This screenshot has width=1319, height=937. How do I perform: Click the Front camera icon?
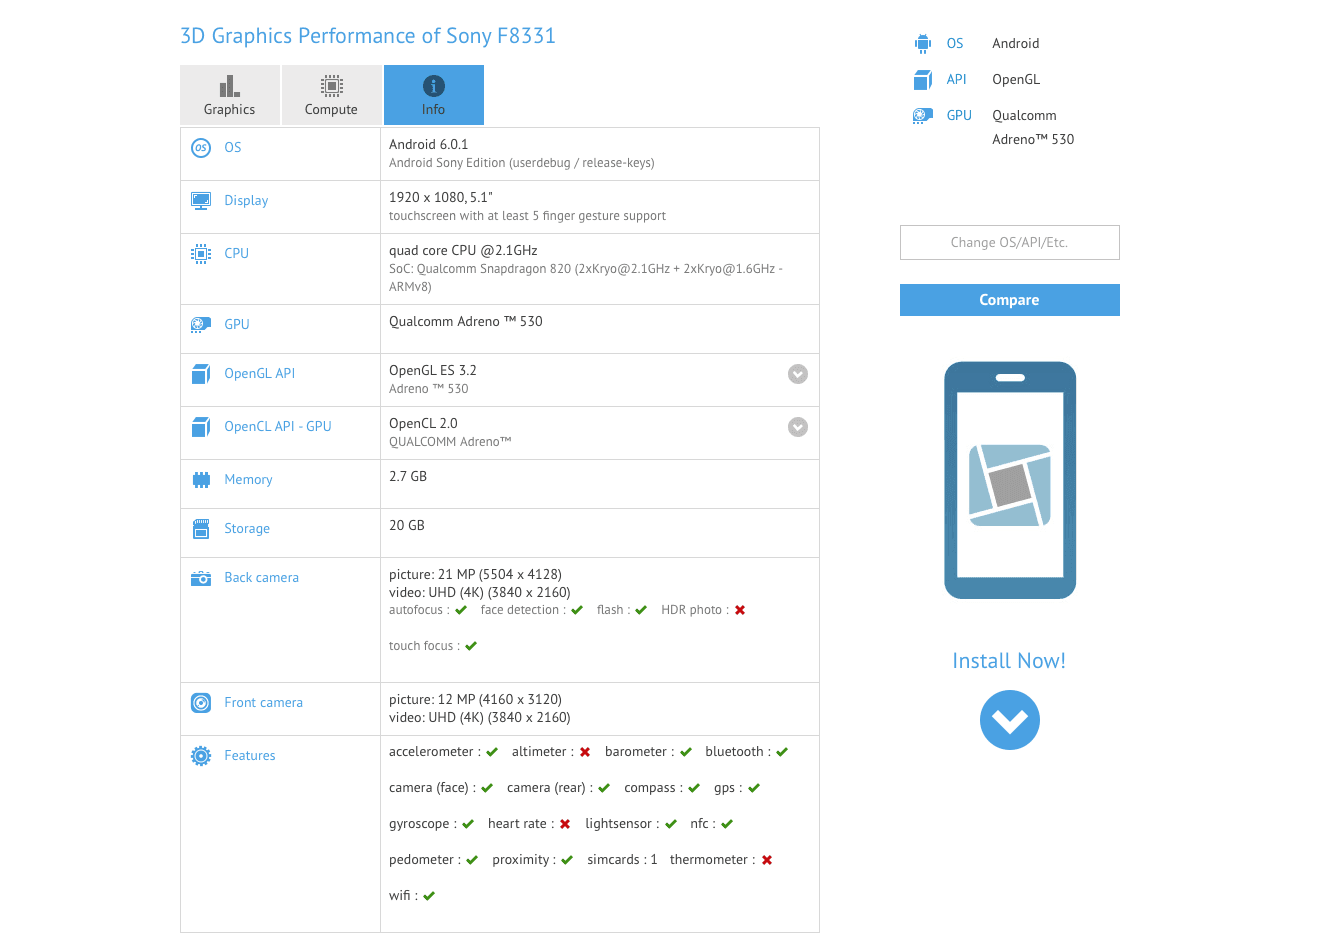point(201,703)
